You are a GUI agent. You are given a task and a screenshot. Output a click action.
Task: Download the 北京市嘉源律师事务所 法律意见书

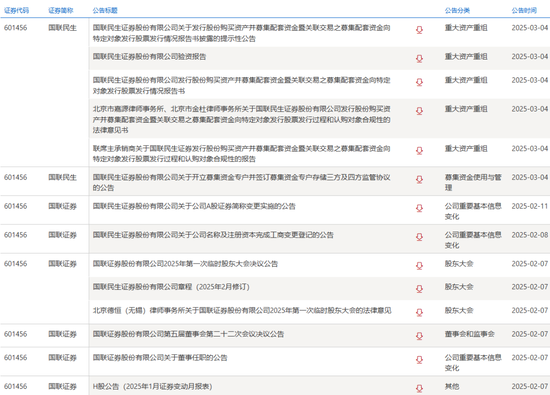pos(419,111)
